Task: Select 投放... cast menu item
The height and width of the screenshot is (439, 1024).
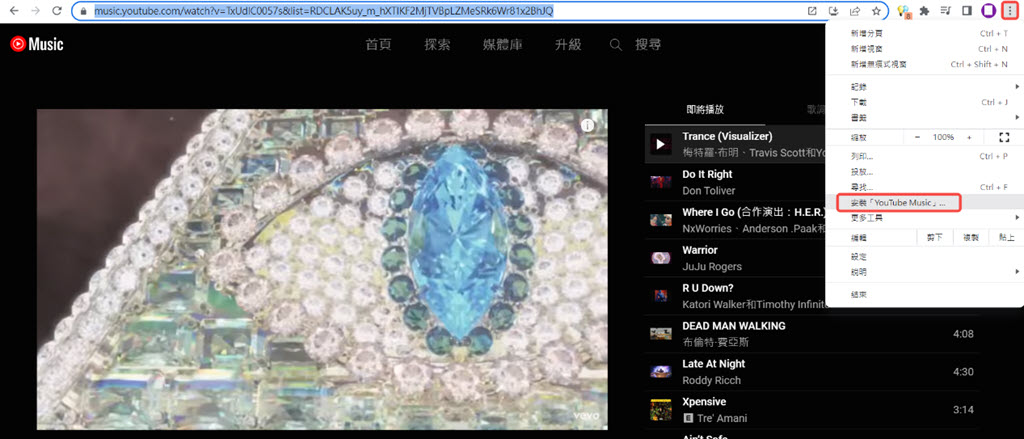Action: pyautogui.click(x=923, y=172)
